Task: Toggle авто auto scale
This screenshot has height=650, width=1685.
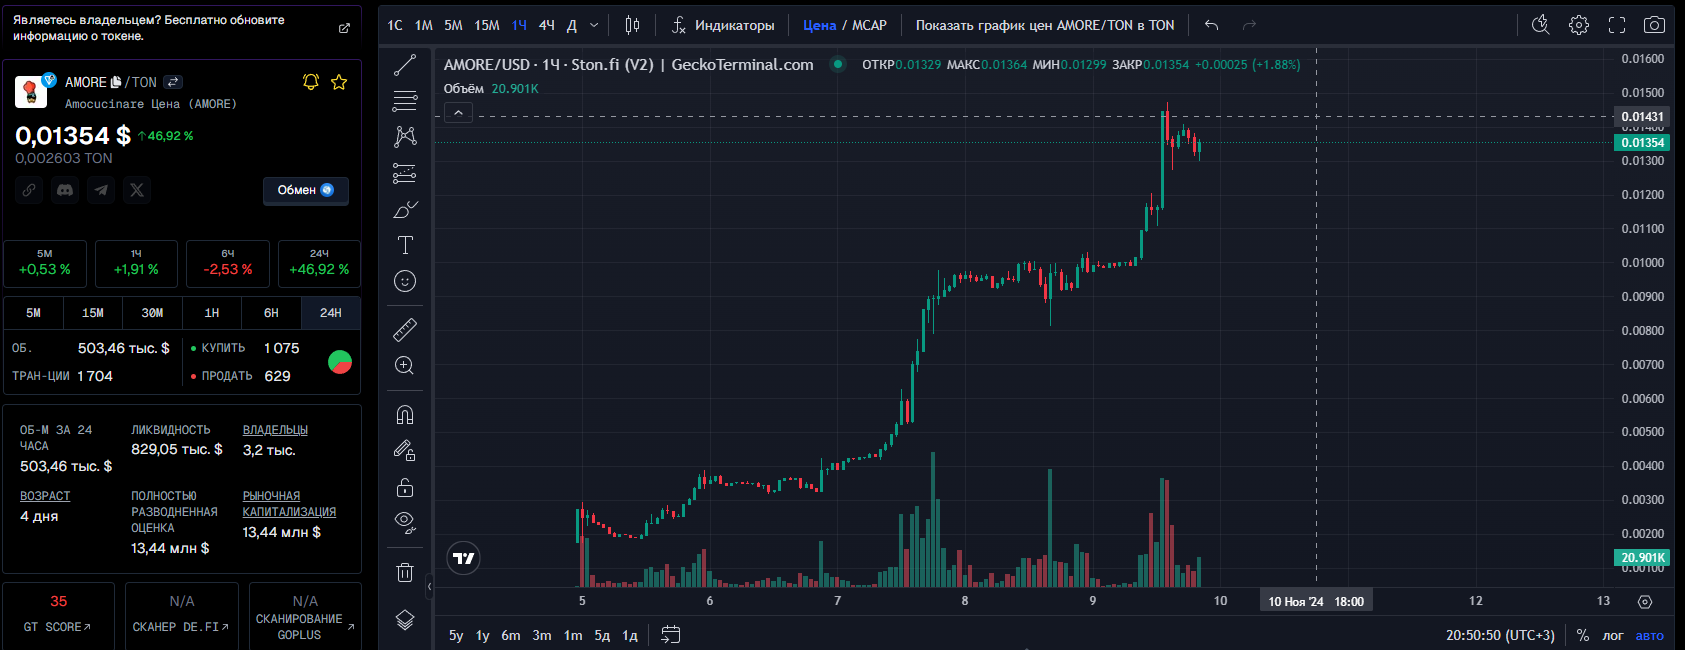Action: pos(1650,635)
